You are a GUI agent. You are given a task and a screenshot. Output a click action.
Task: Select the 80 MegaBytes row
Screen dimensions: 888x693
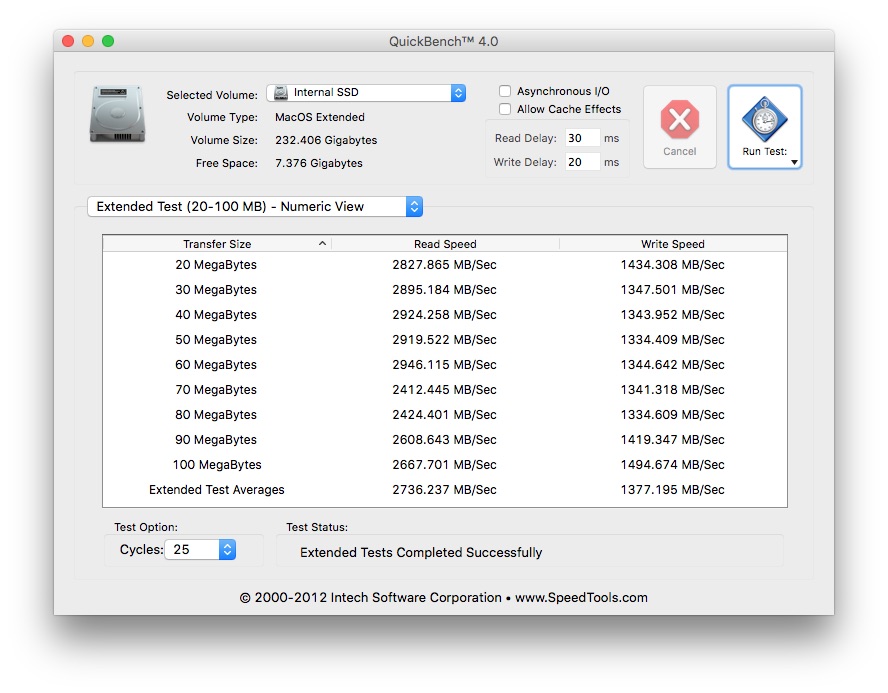click(445, 414)
